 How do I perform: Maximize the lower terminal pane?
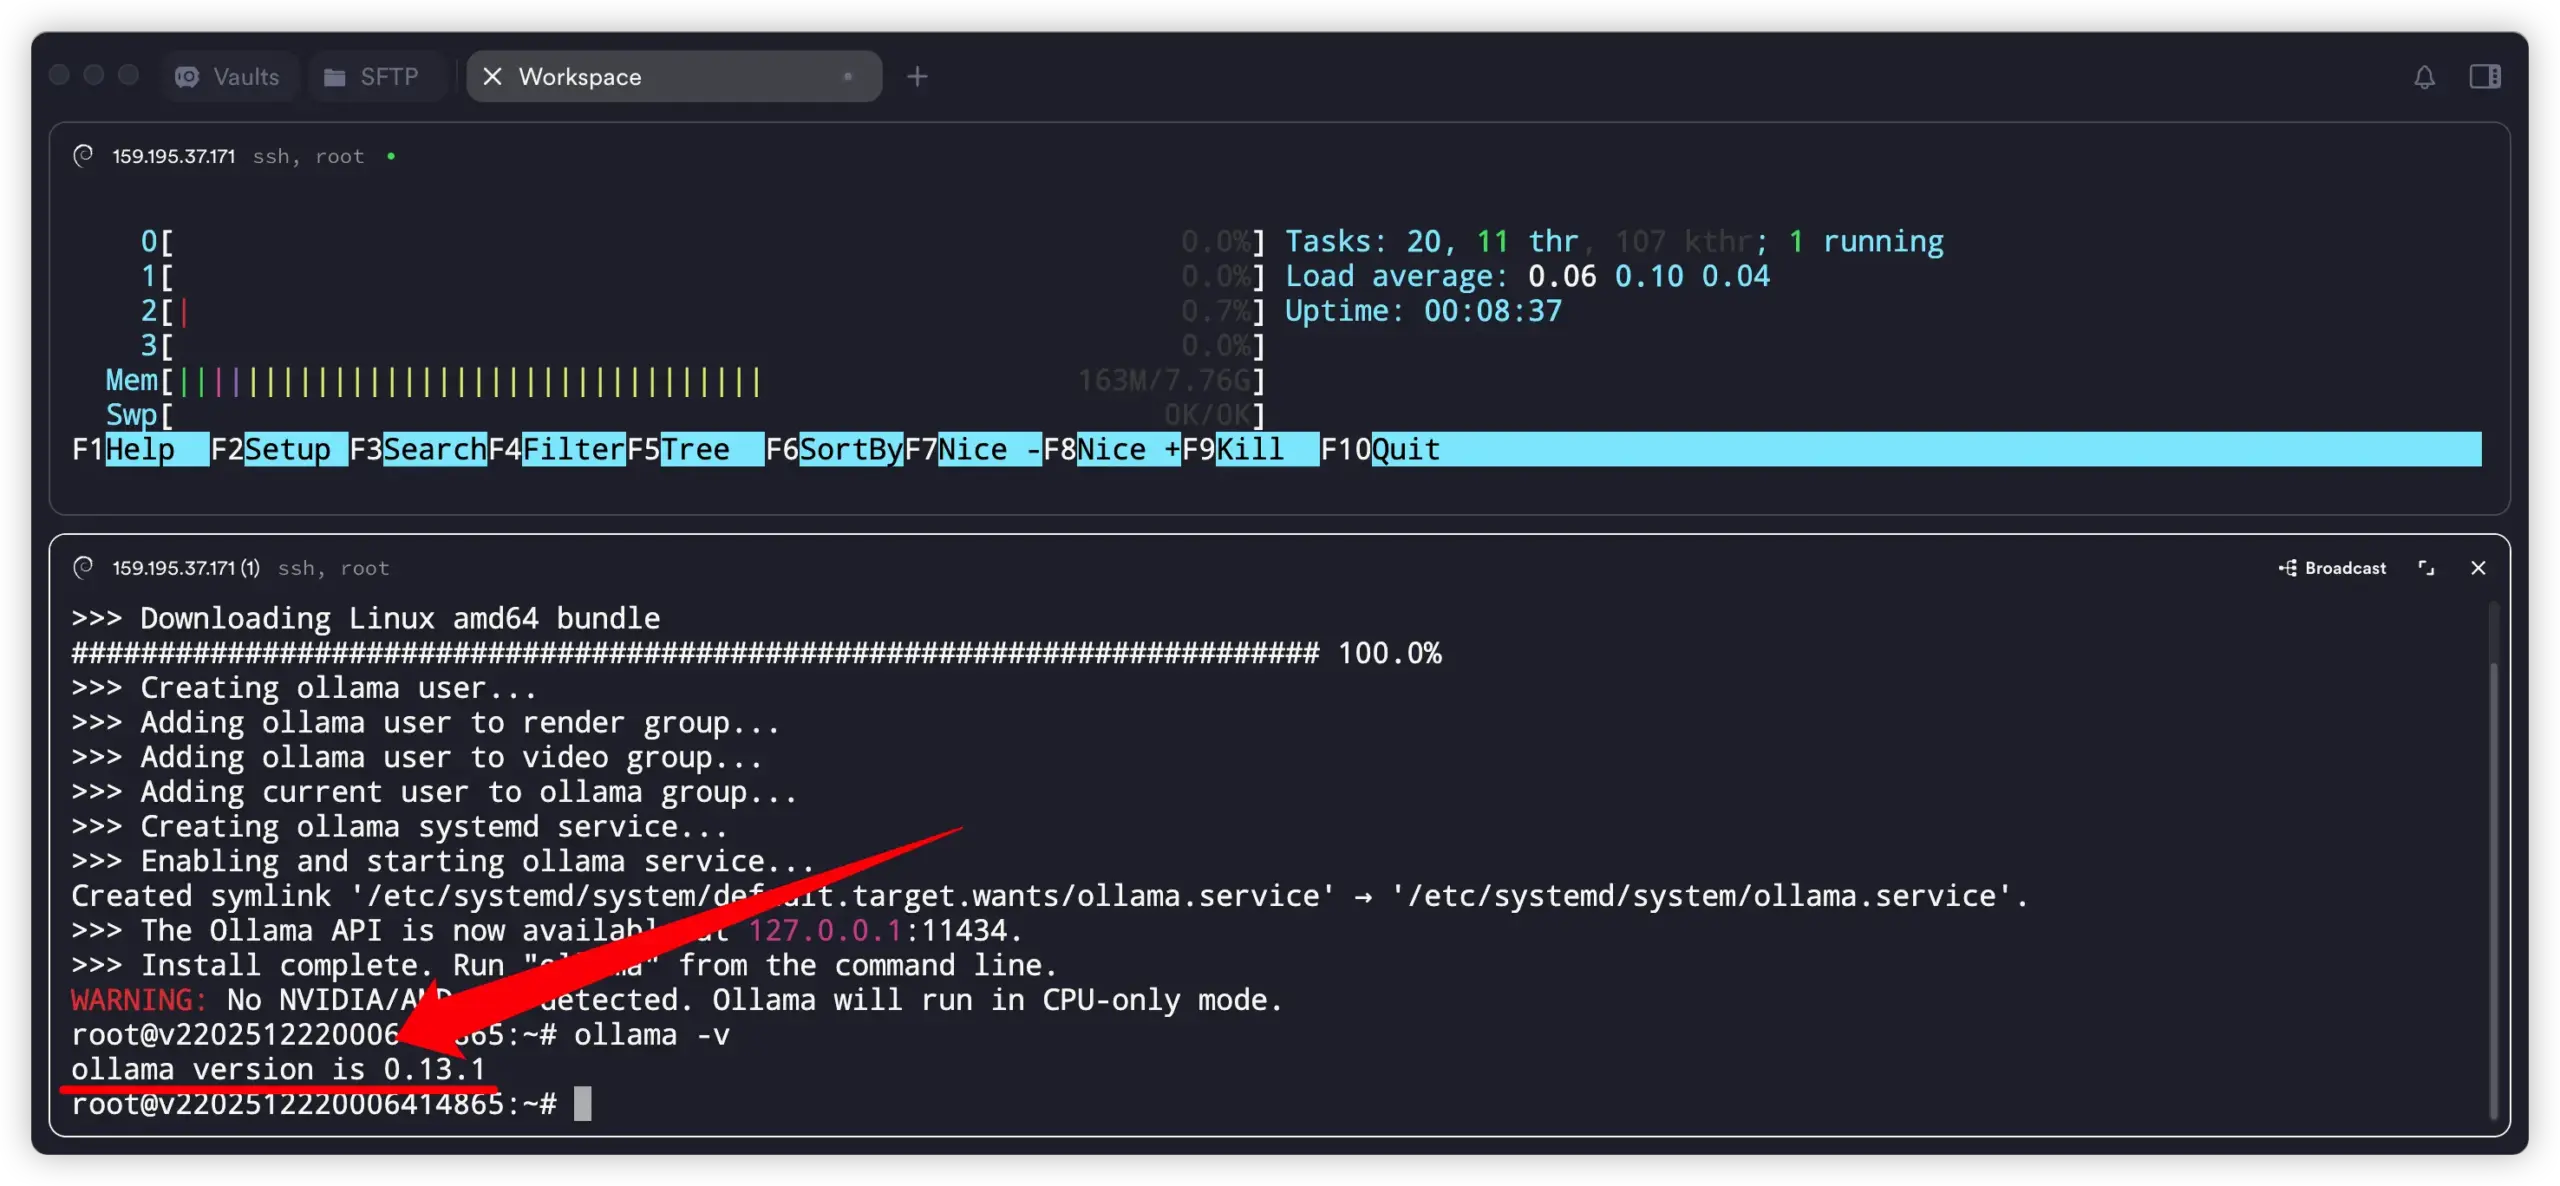point(2426,568)
